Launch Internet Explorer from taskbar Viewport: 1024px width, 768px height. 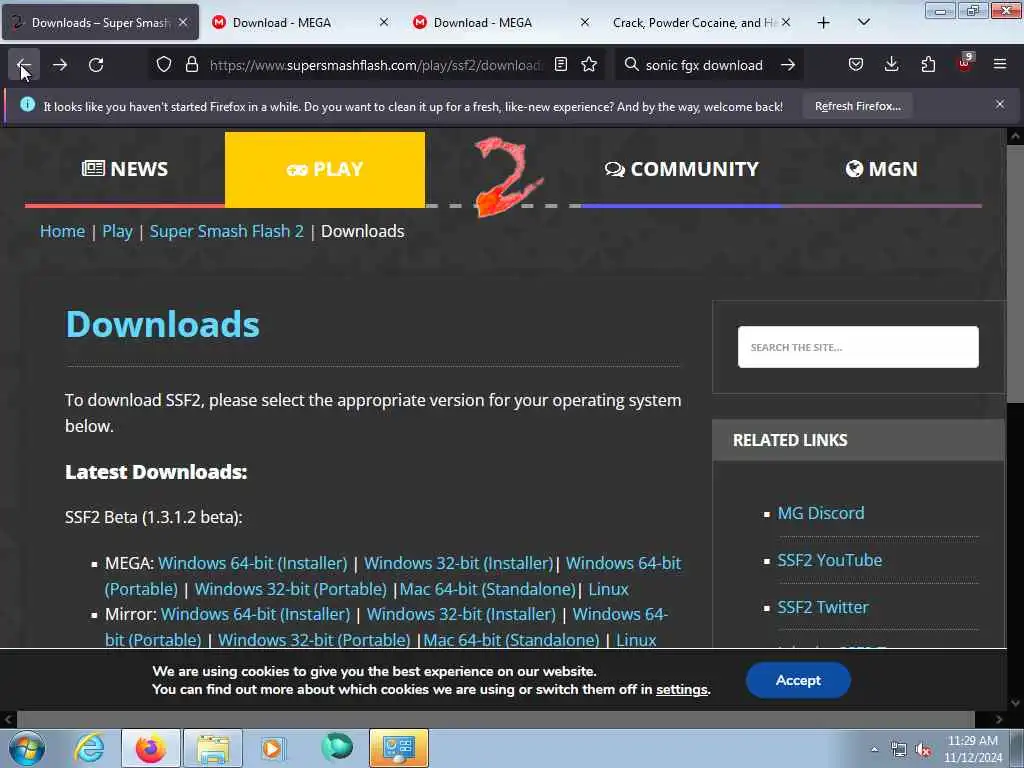(x=89, y=748)
